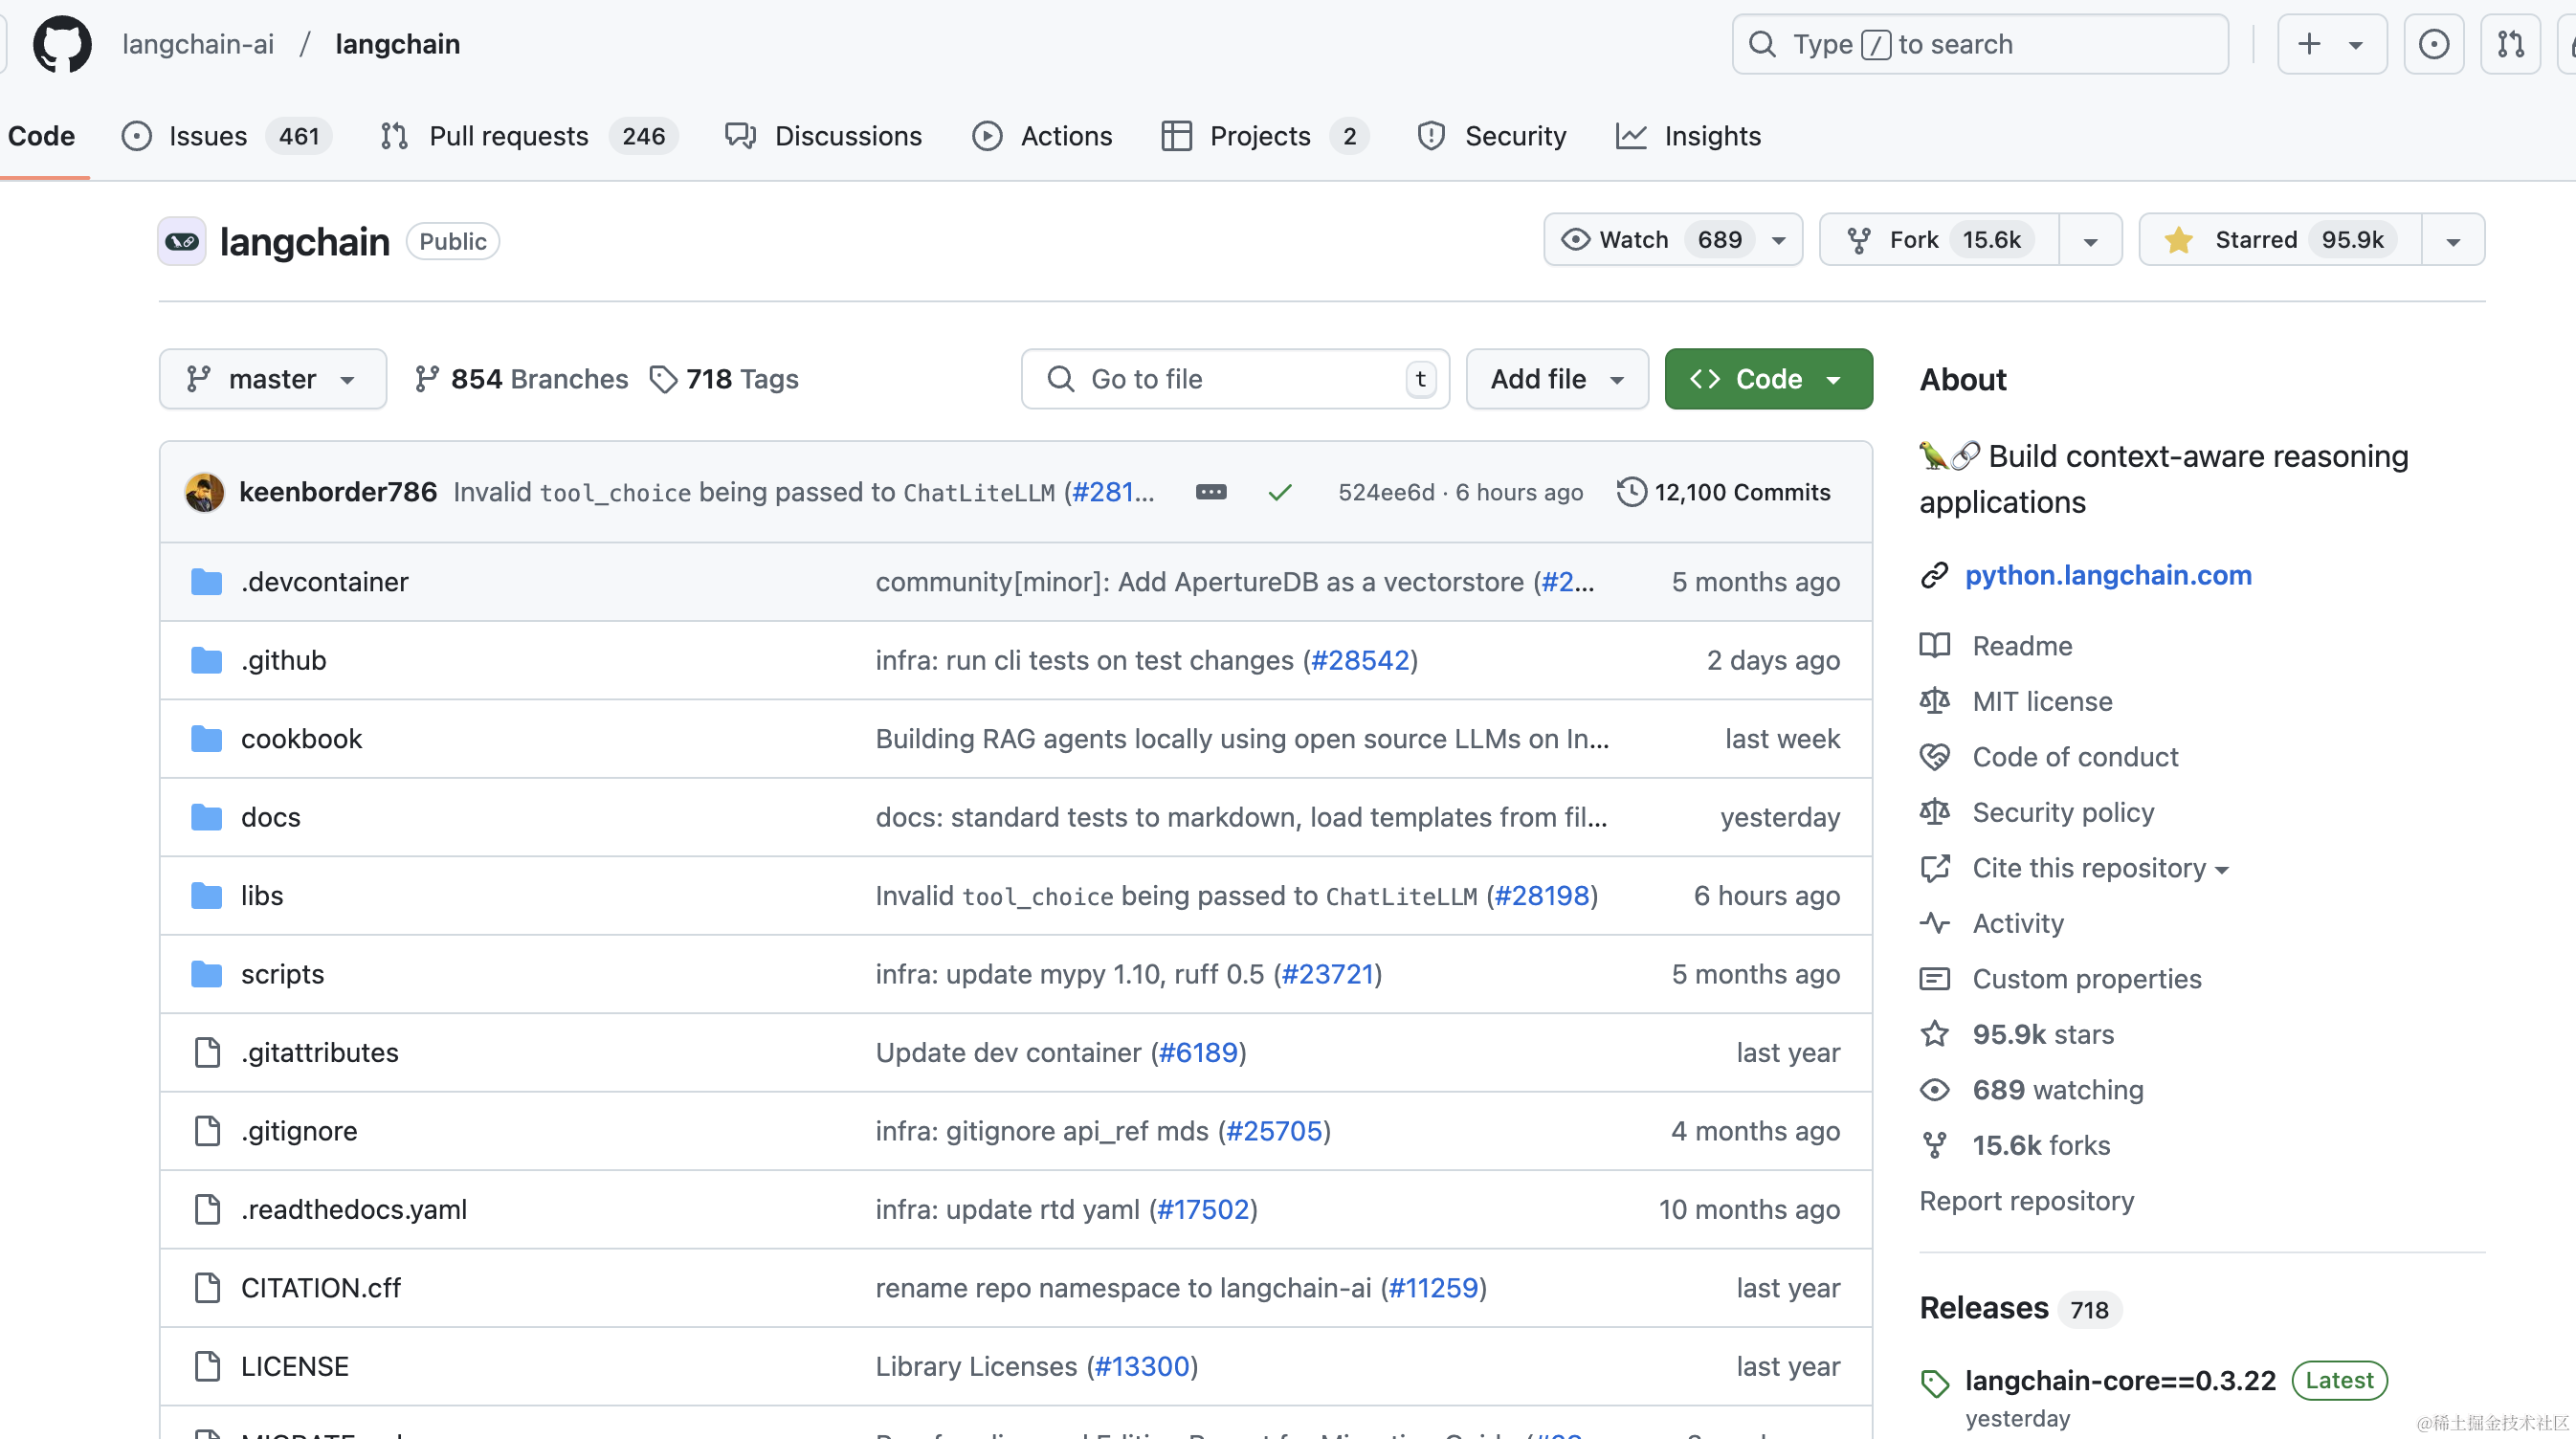Open the master branch dropdown
2576x1439 pixels.
point(272,379)
